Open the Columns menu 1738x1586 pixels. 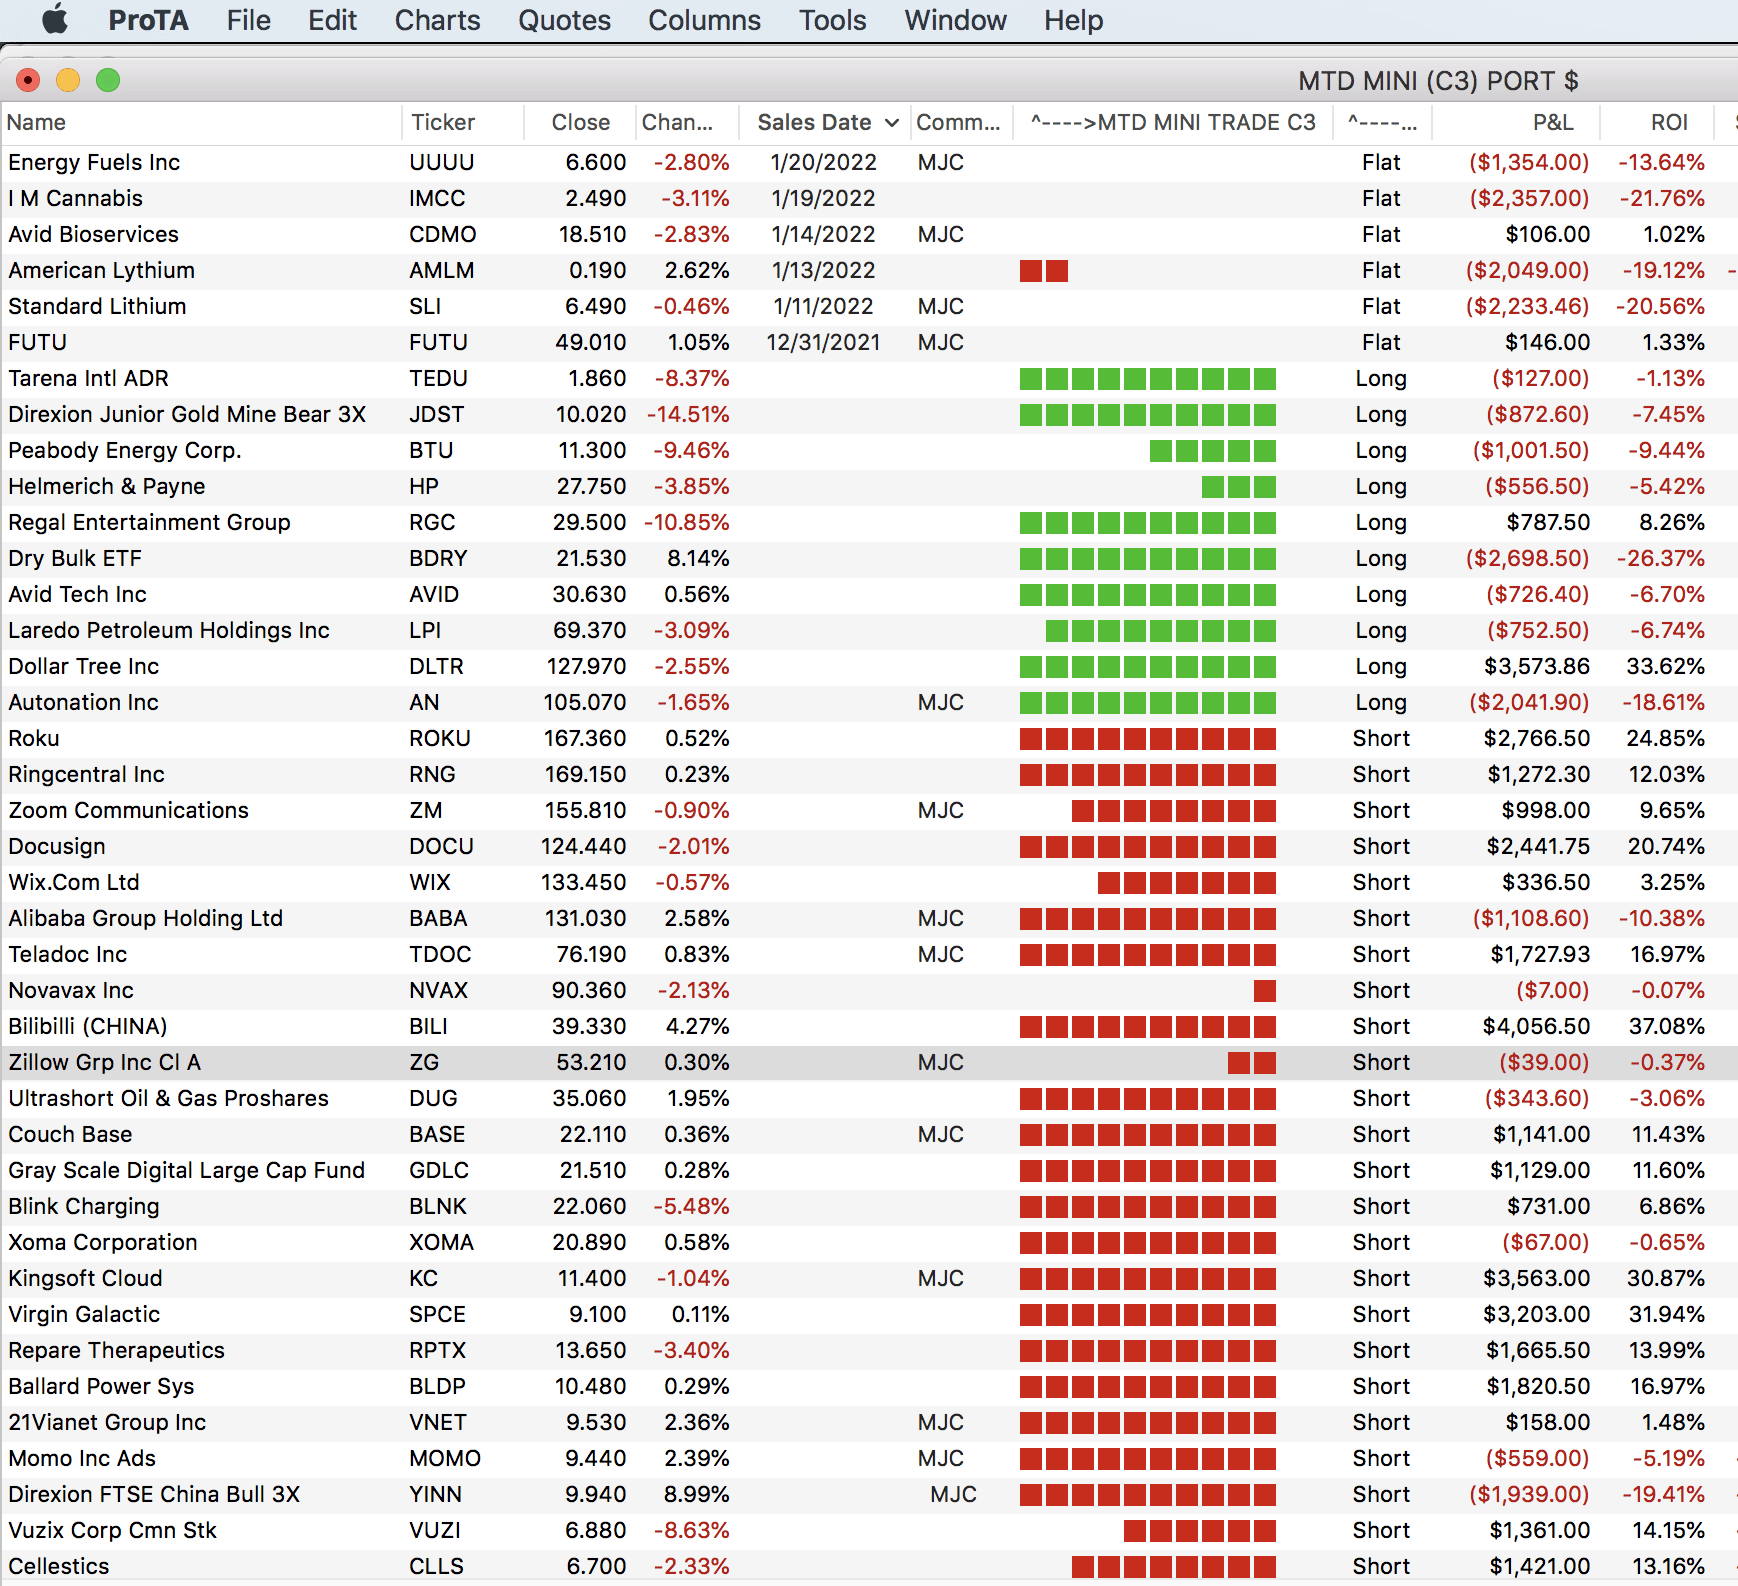[x=704, y=20]
